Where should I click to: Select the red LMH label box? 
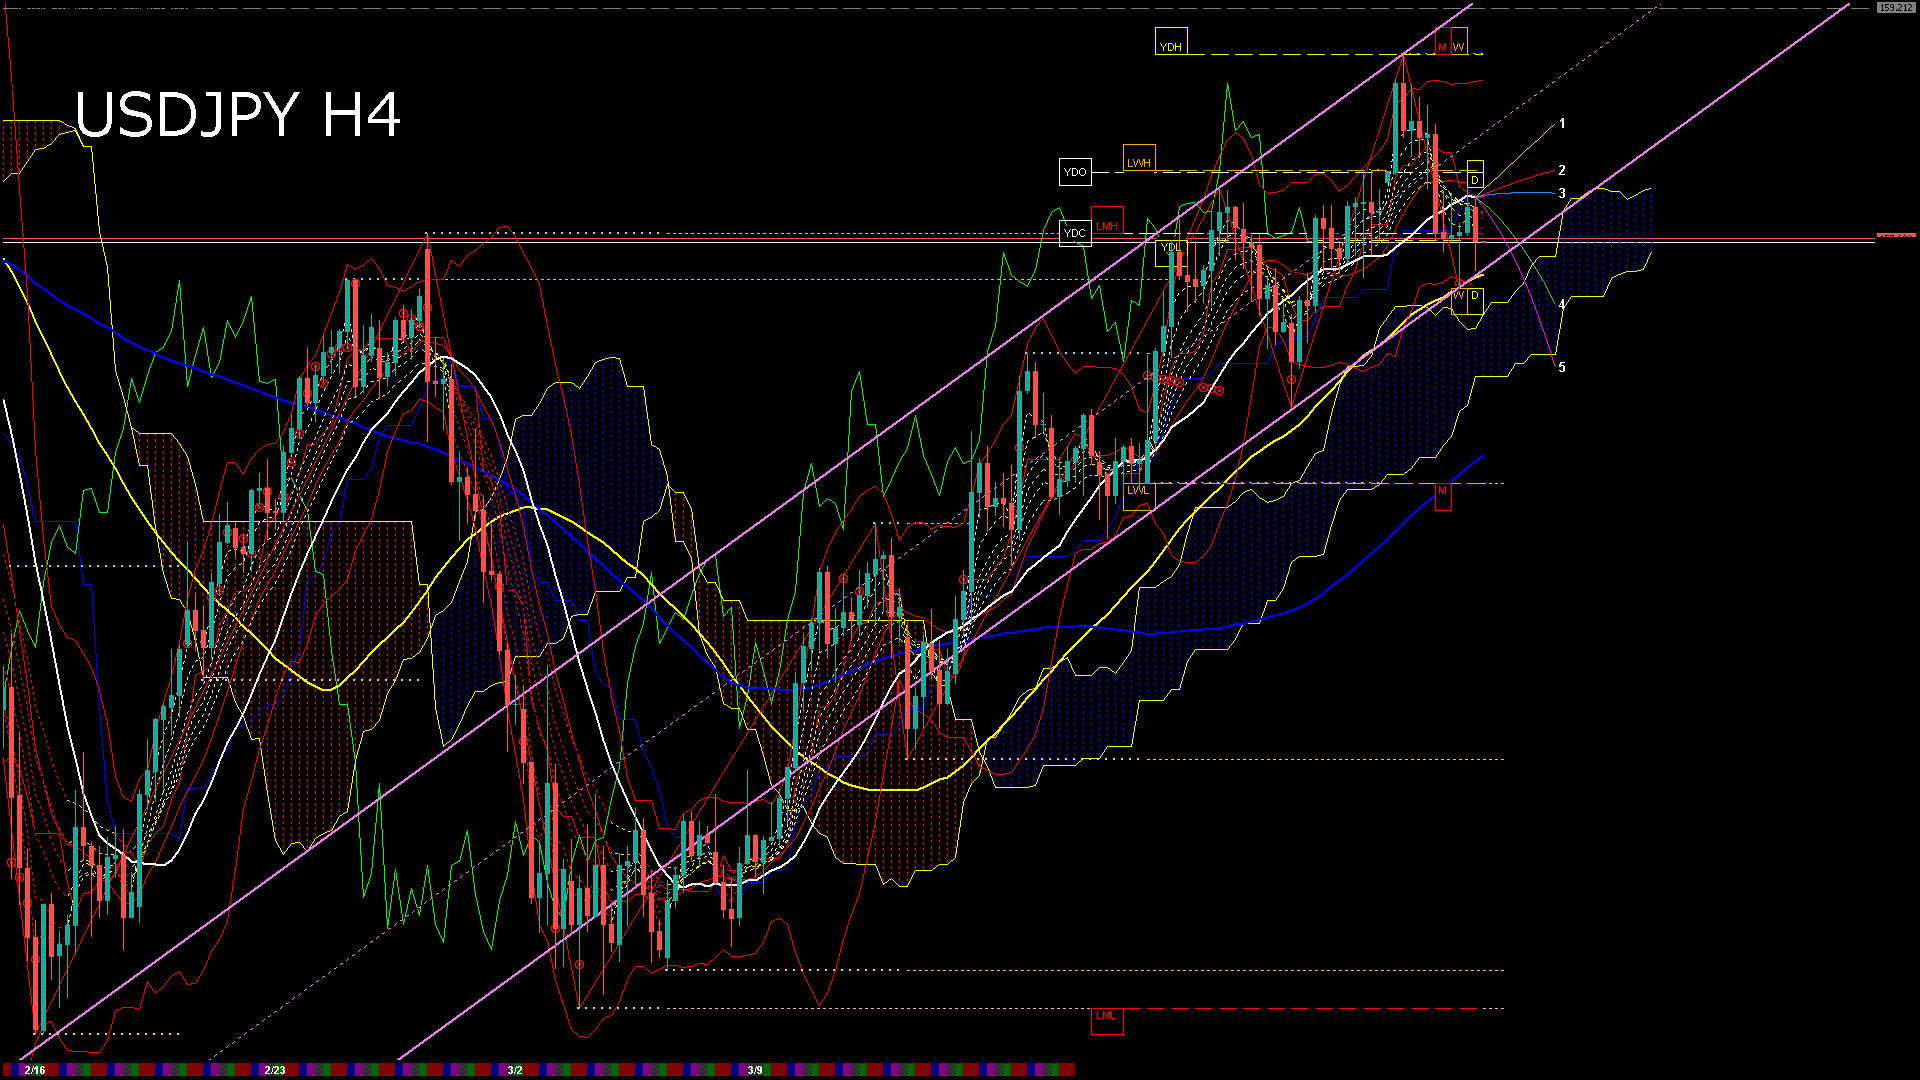click(x=1107, y=226)
